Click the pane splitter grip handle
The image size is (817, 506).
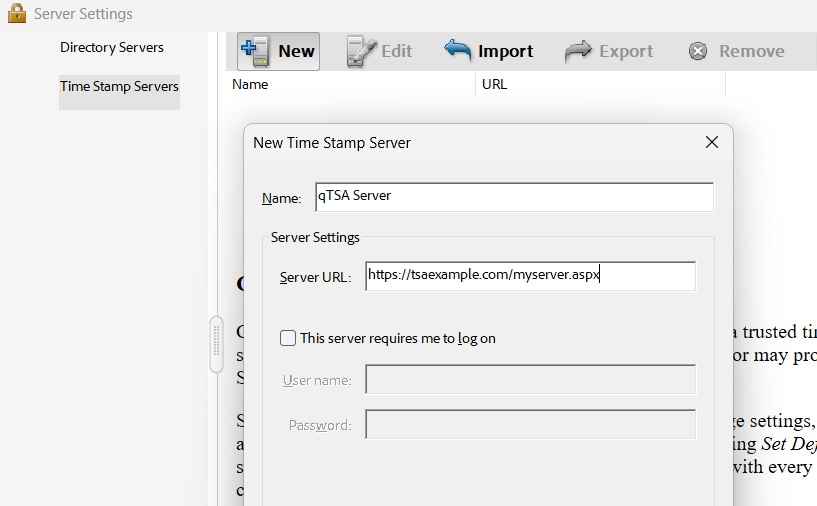click(x=216, y=344)
